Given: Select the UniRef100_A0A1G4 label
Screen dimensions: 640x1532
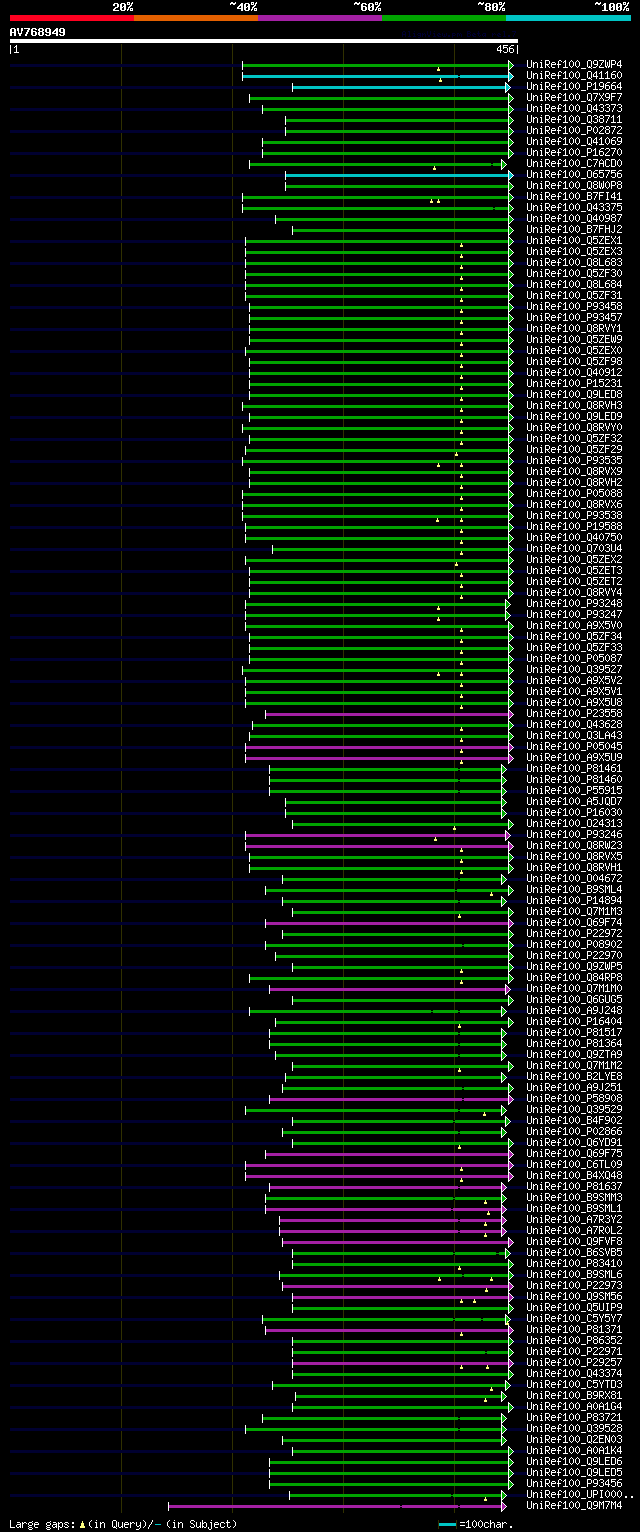Looking at the screenshot, I should (573, 1406).
